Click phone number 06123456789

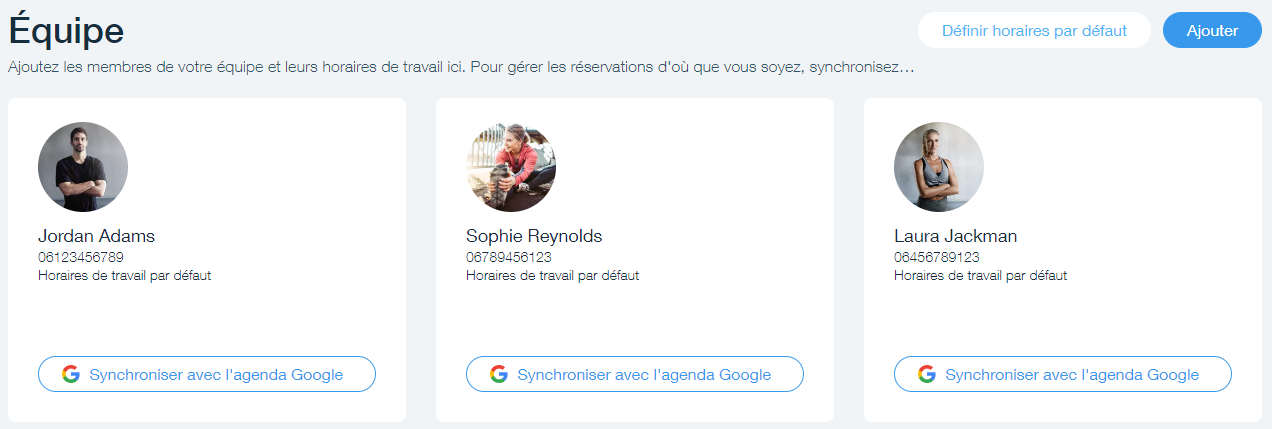tap(81, 258)
